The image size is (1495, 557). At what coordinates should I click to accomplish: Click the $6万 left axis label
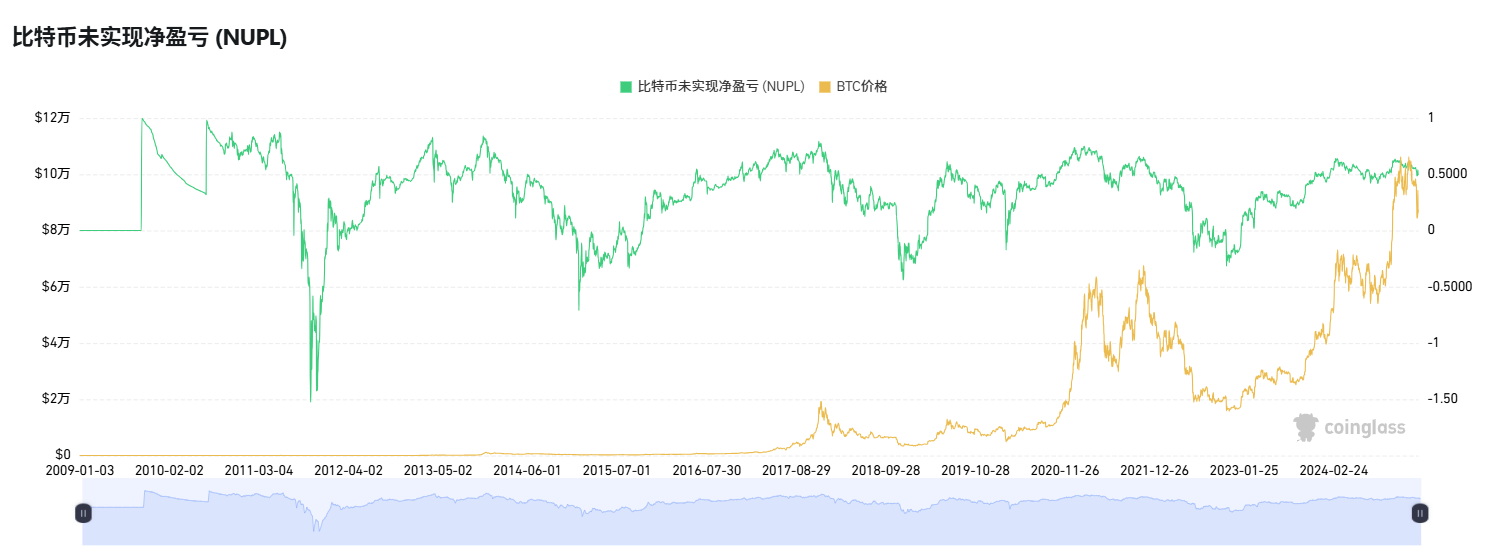point(55,287)
